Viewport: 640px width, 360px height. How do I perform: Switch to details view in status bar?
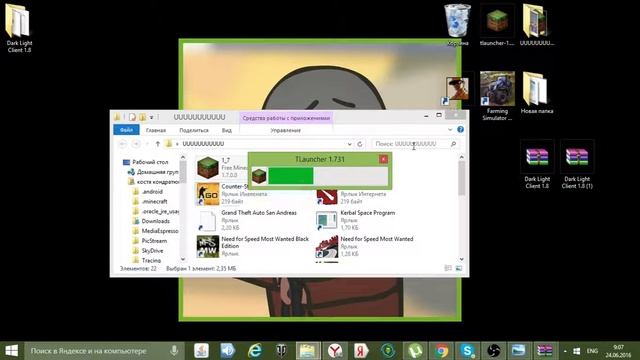(x=448, y=268)
